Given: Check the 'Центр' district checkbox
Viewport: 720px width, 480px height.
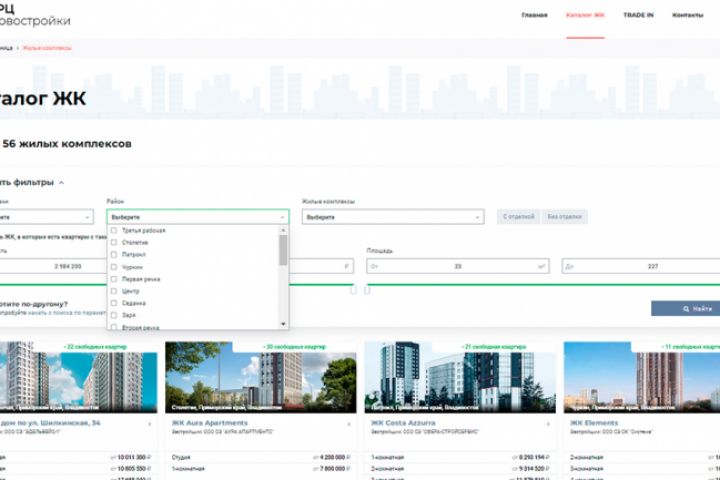Looking at the screenshot, I should pyautogui.click(x=114, y=291).
